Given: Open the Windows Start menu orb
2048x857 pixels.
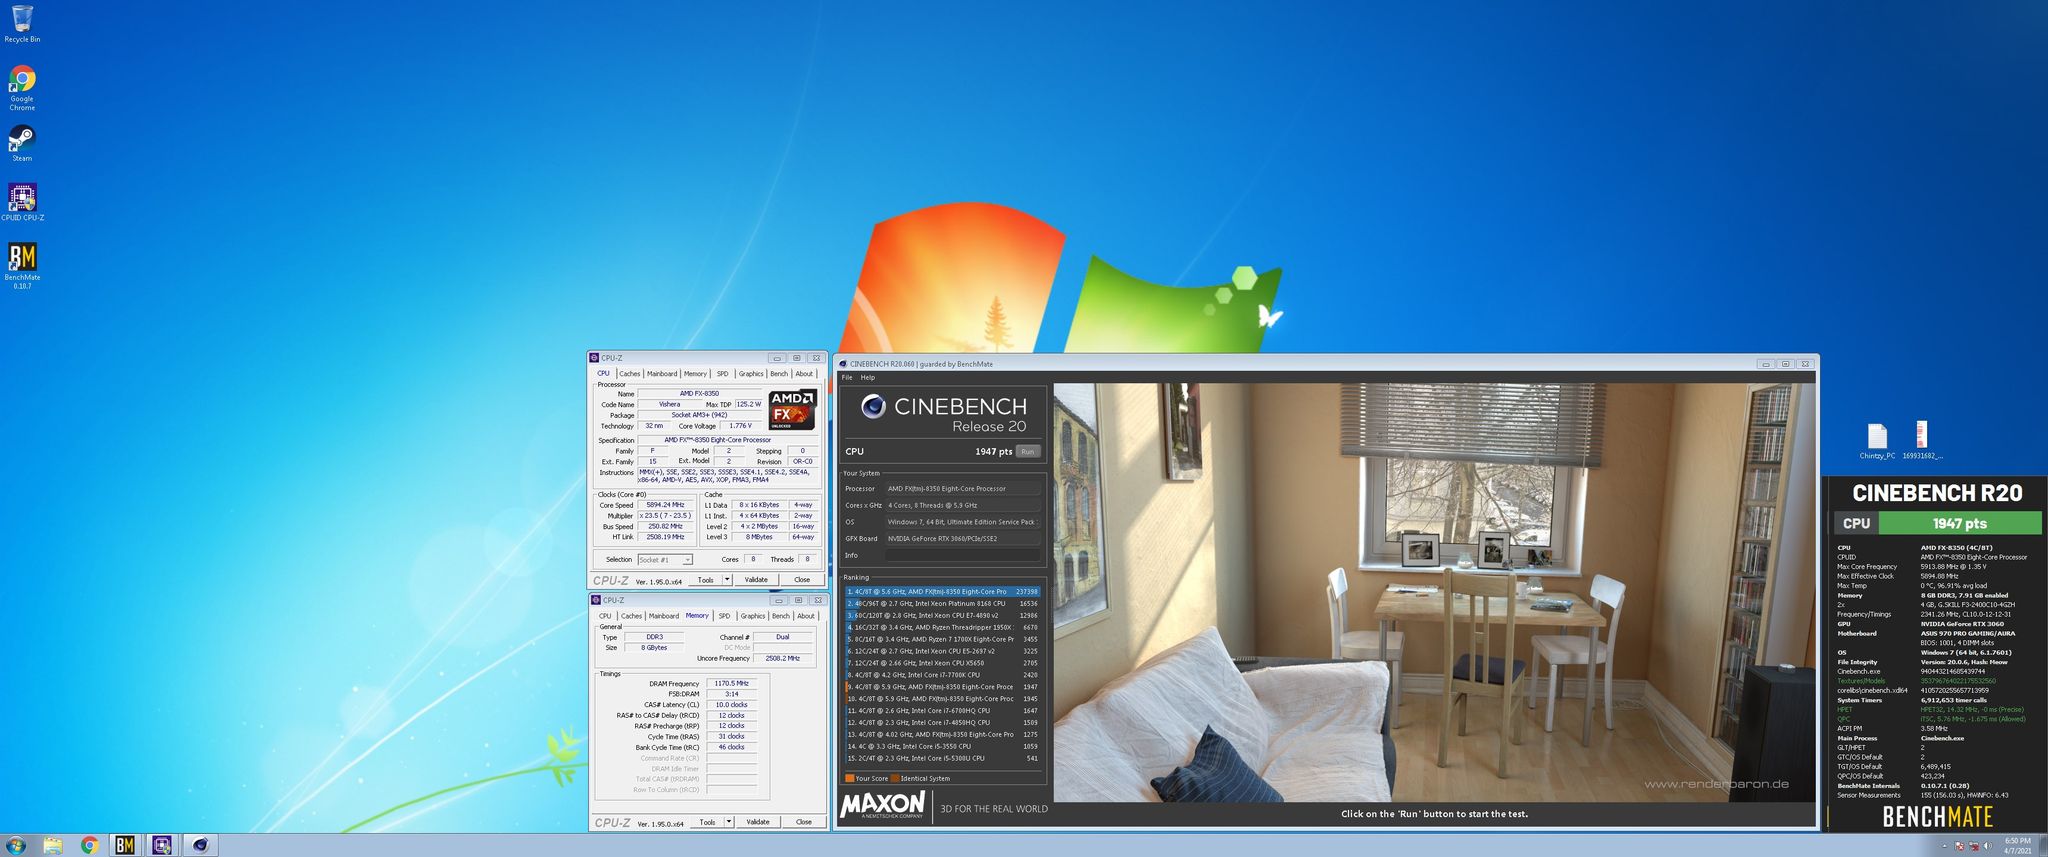Looking at the screenshot, I should [x=17, y=845].
